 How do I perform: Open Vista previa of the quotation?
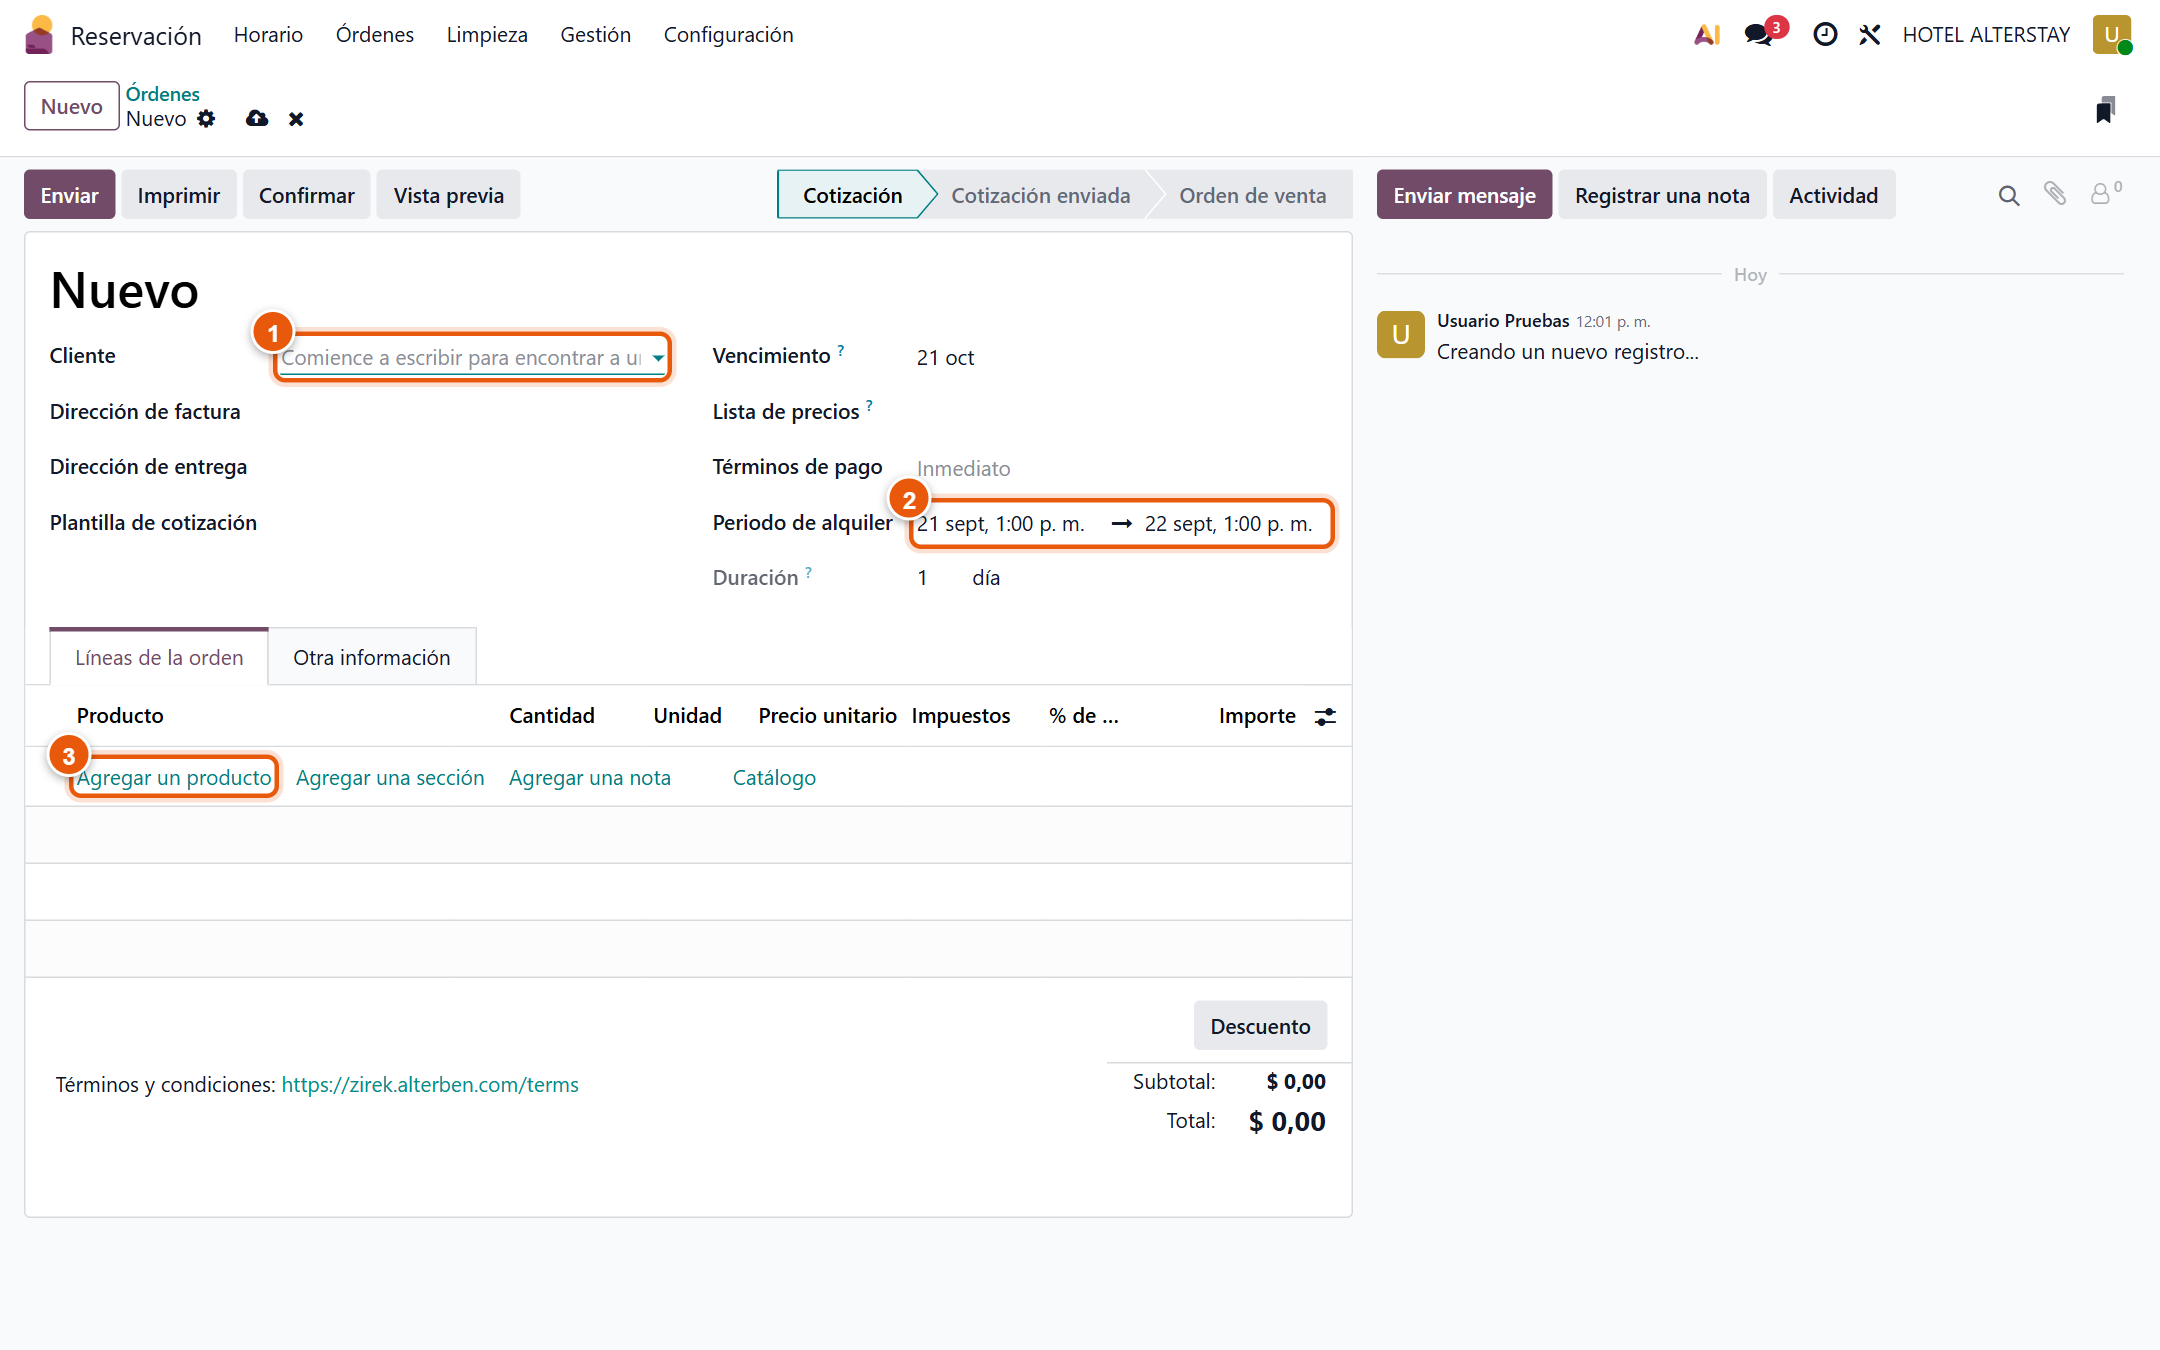pos(449,195)
